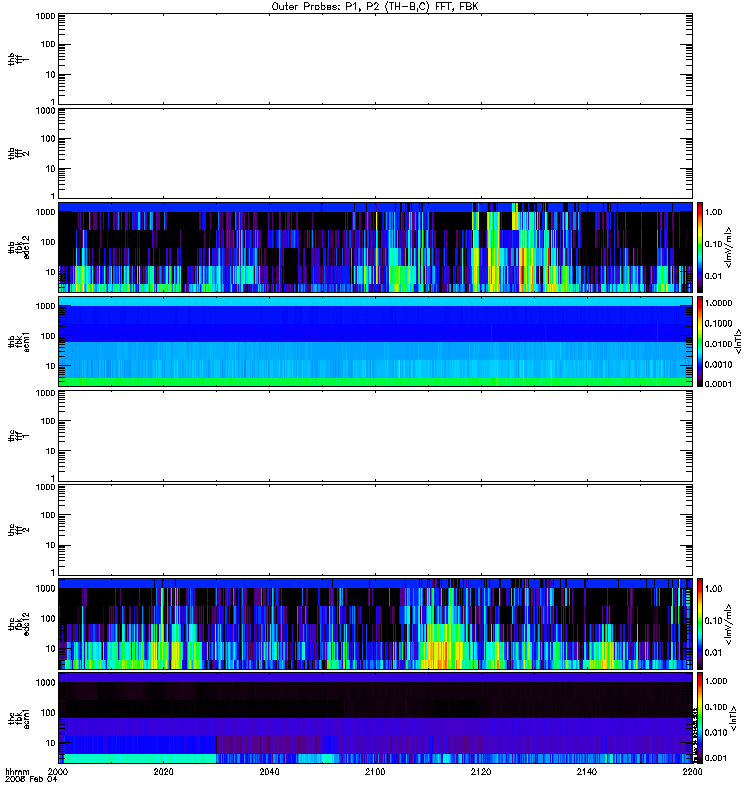Click the 'thb fbk edc12' y-axis label
750x800 pixels.
click(19, 247)
